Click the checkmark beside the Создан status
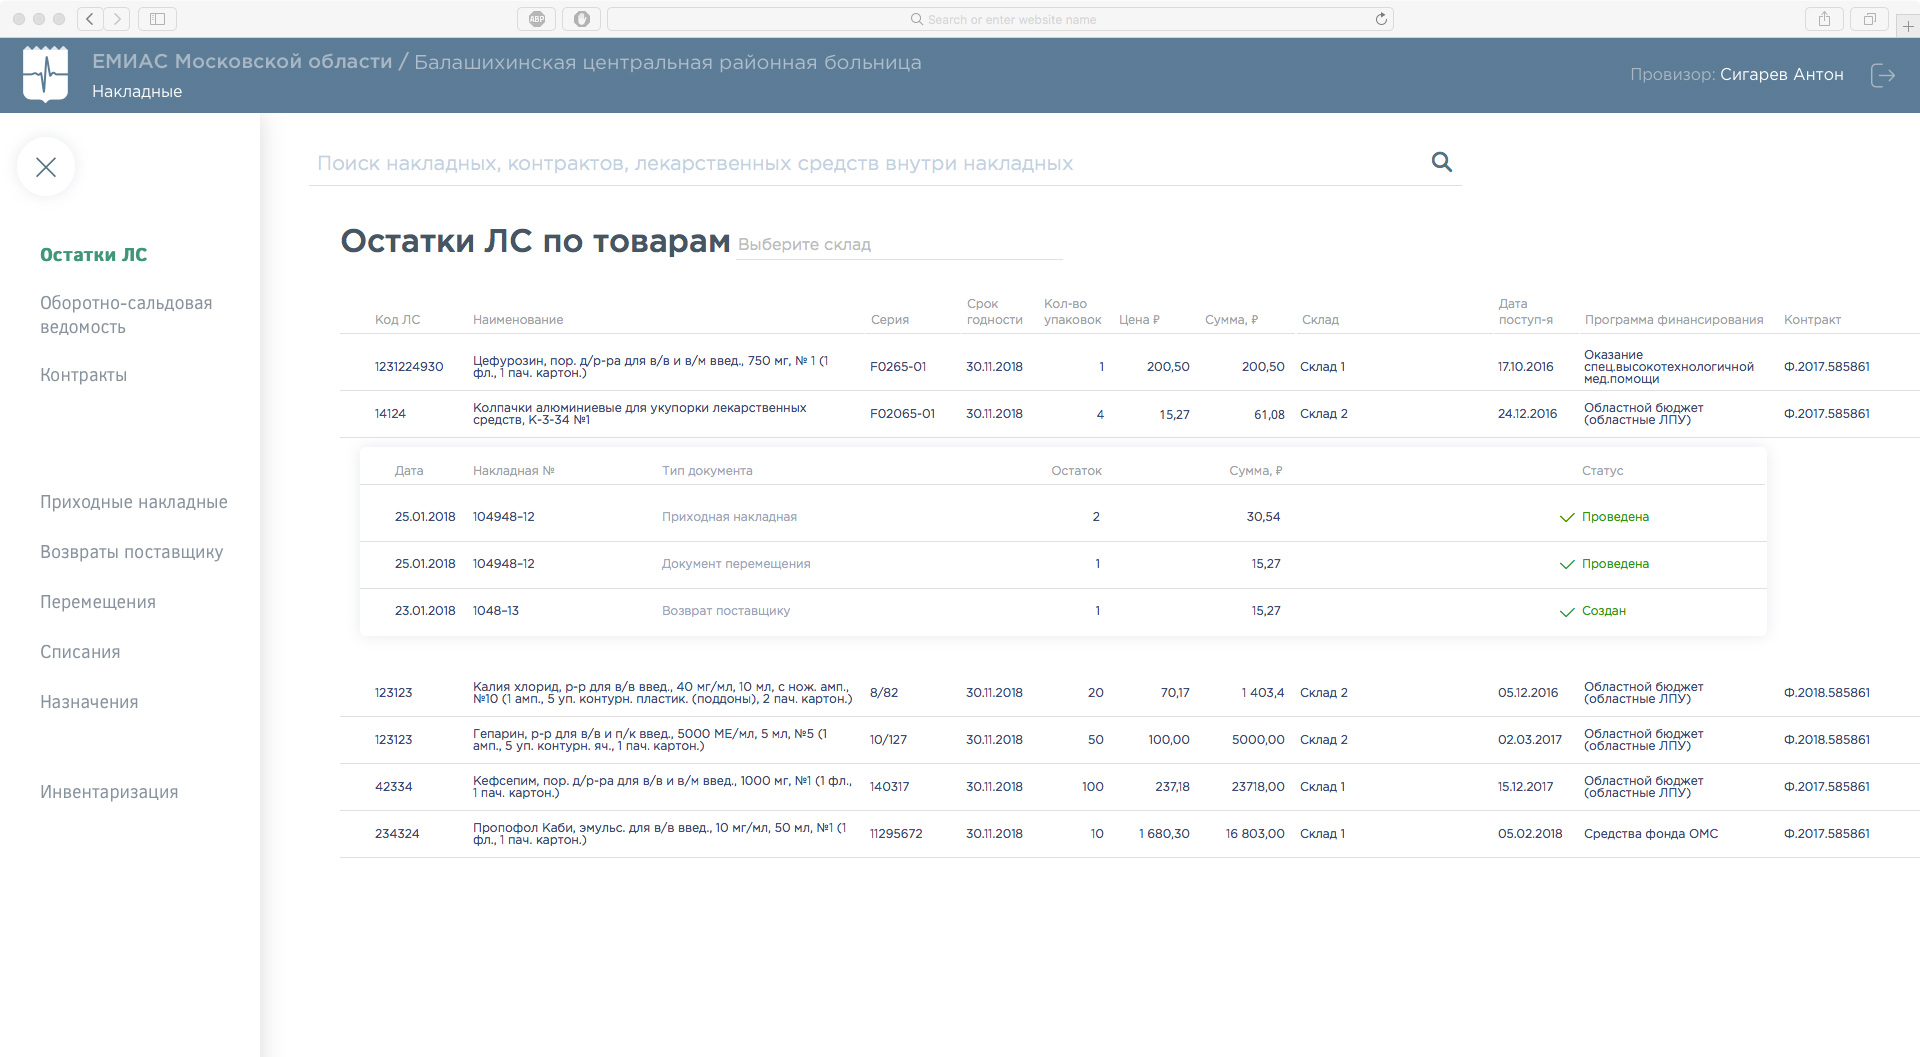 1566,612
